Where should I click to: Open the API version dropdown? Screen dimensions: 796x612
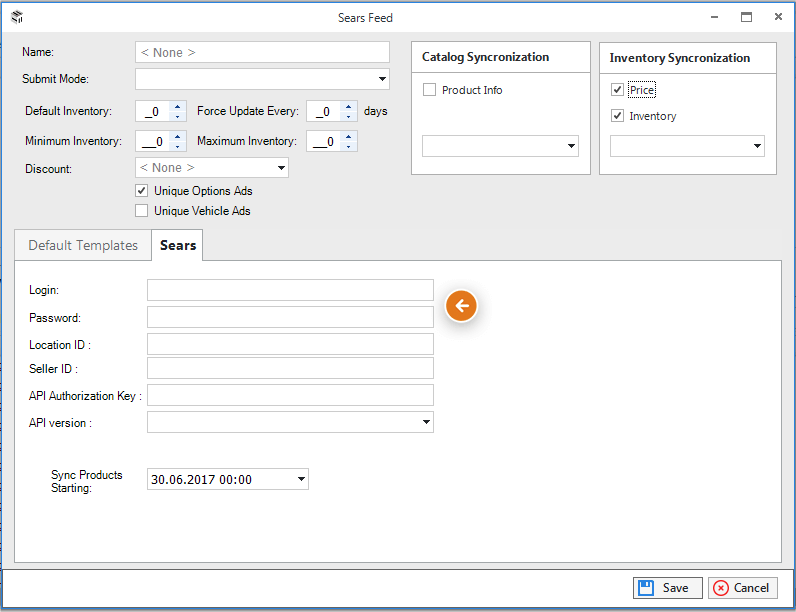290,422
